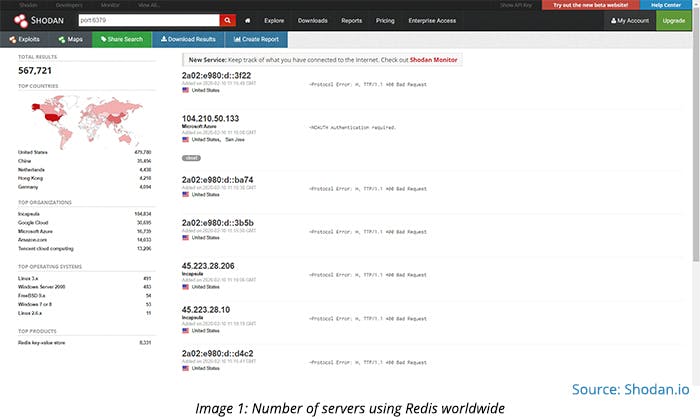Filter by Linux 3.x operating system

(x=28, y=278)
